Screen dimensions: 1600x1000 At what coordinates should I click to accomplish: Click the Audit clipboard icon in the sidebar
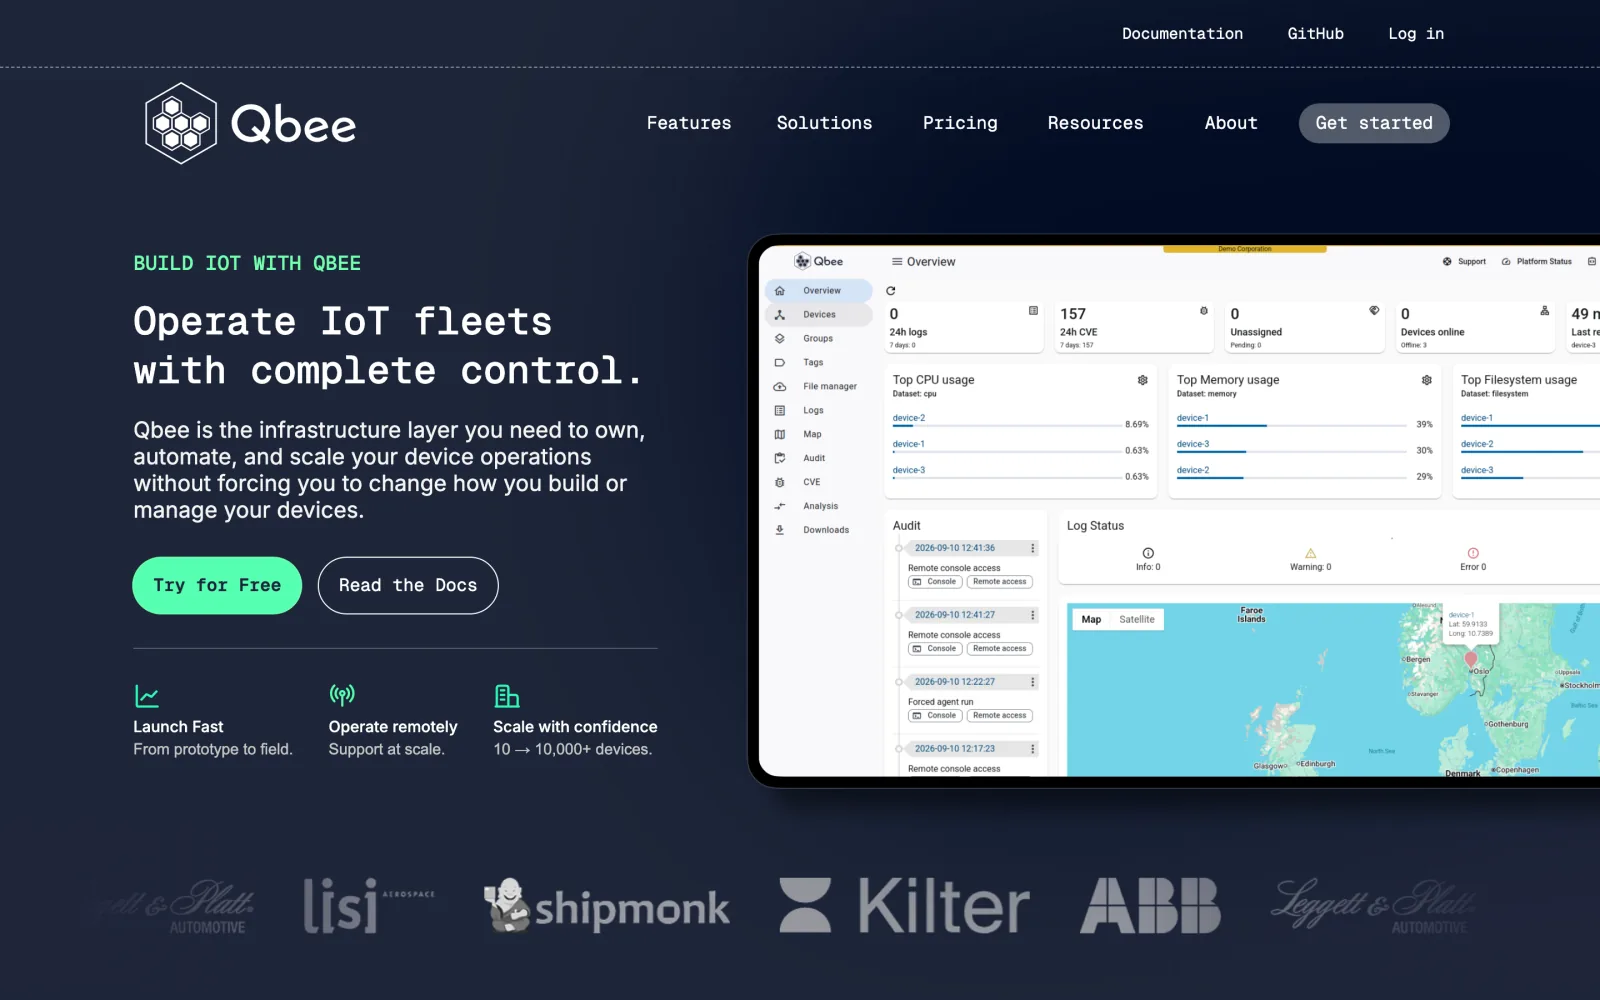(780, 459)
